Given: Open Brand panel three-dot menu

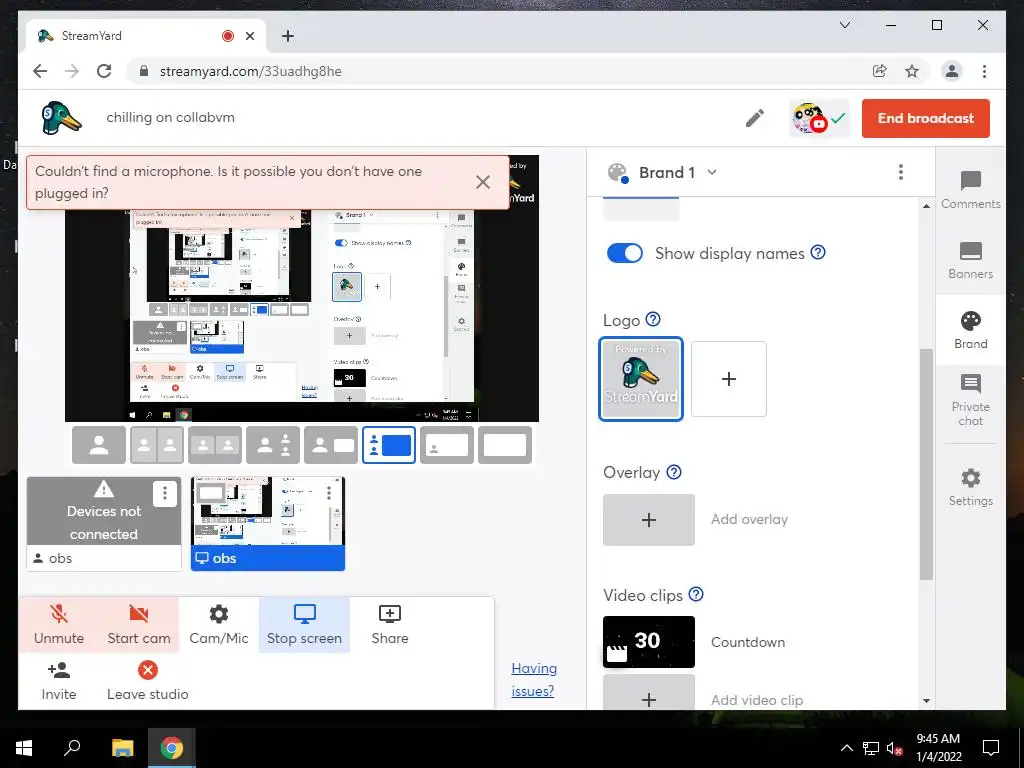Looking at the screenshot, I should tap(901, 172).
